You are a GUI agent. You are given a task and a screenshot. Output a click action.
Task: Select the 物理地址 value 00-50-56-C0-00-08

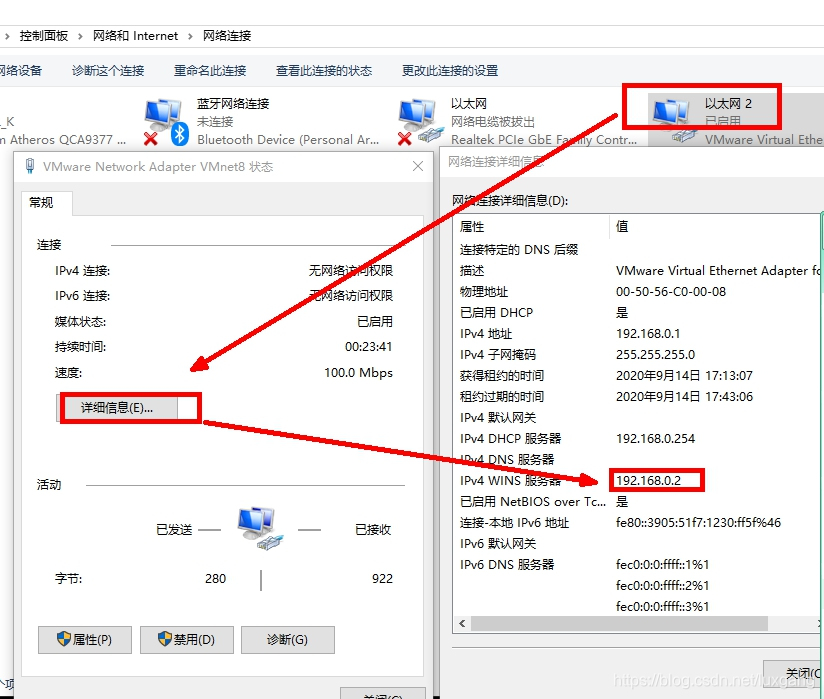click(671, 292)
